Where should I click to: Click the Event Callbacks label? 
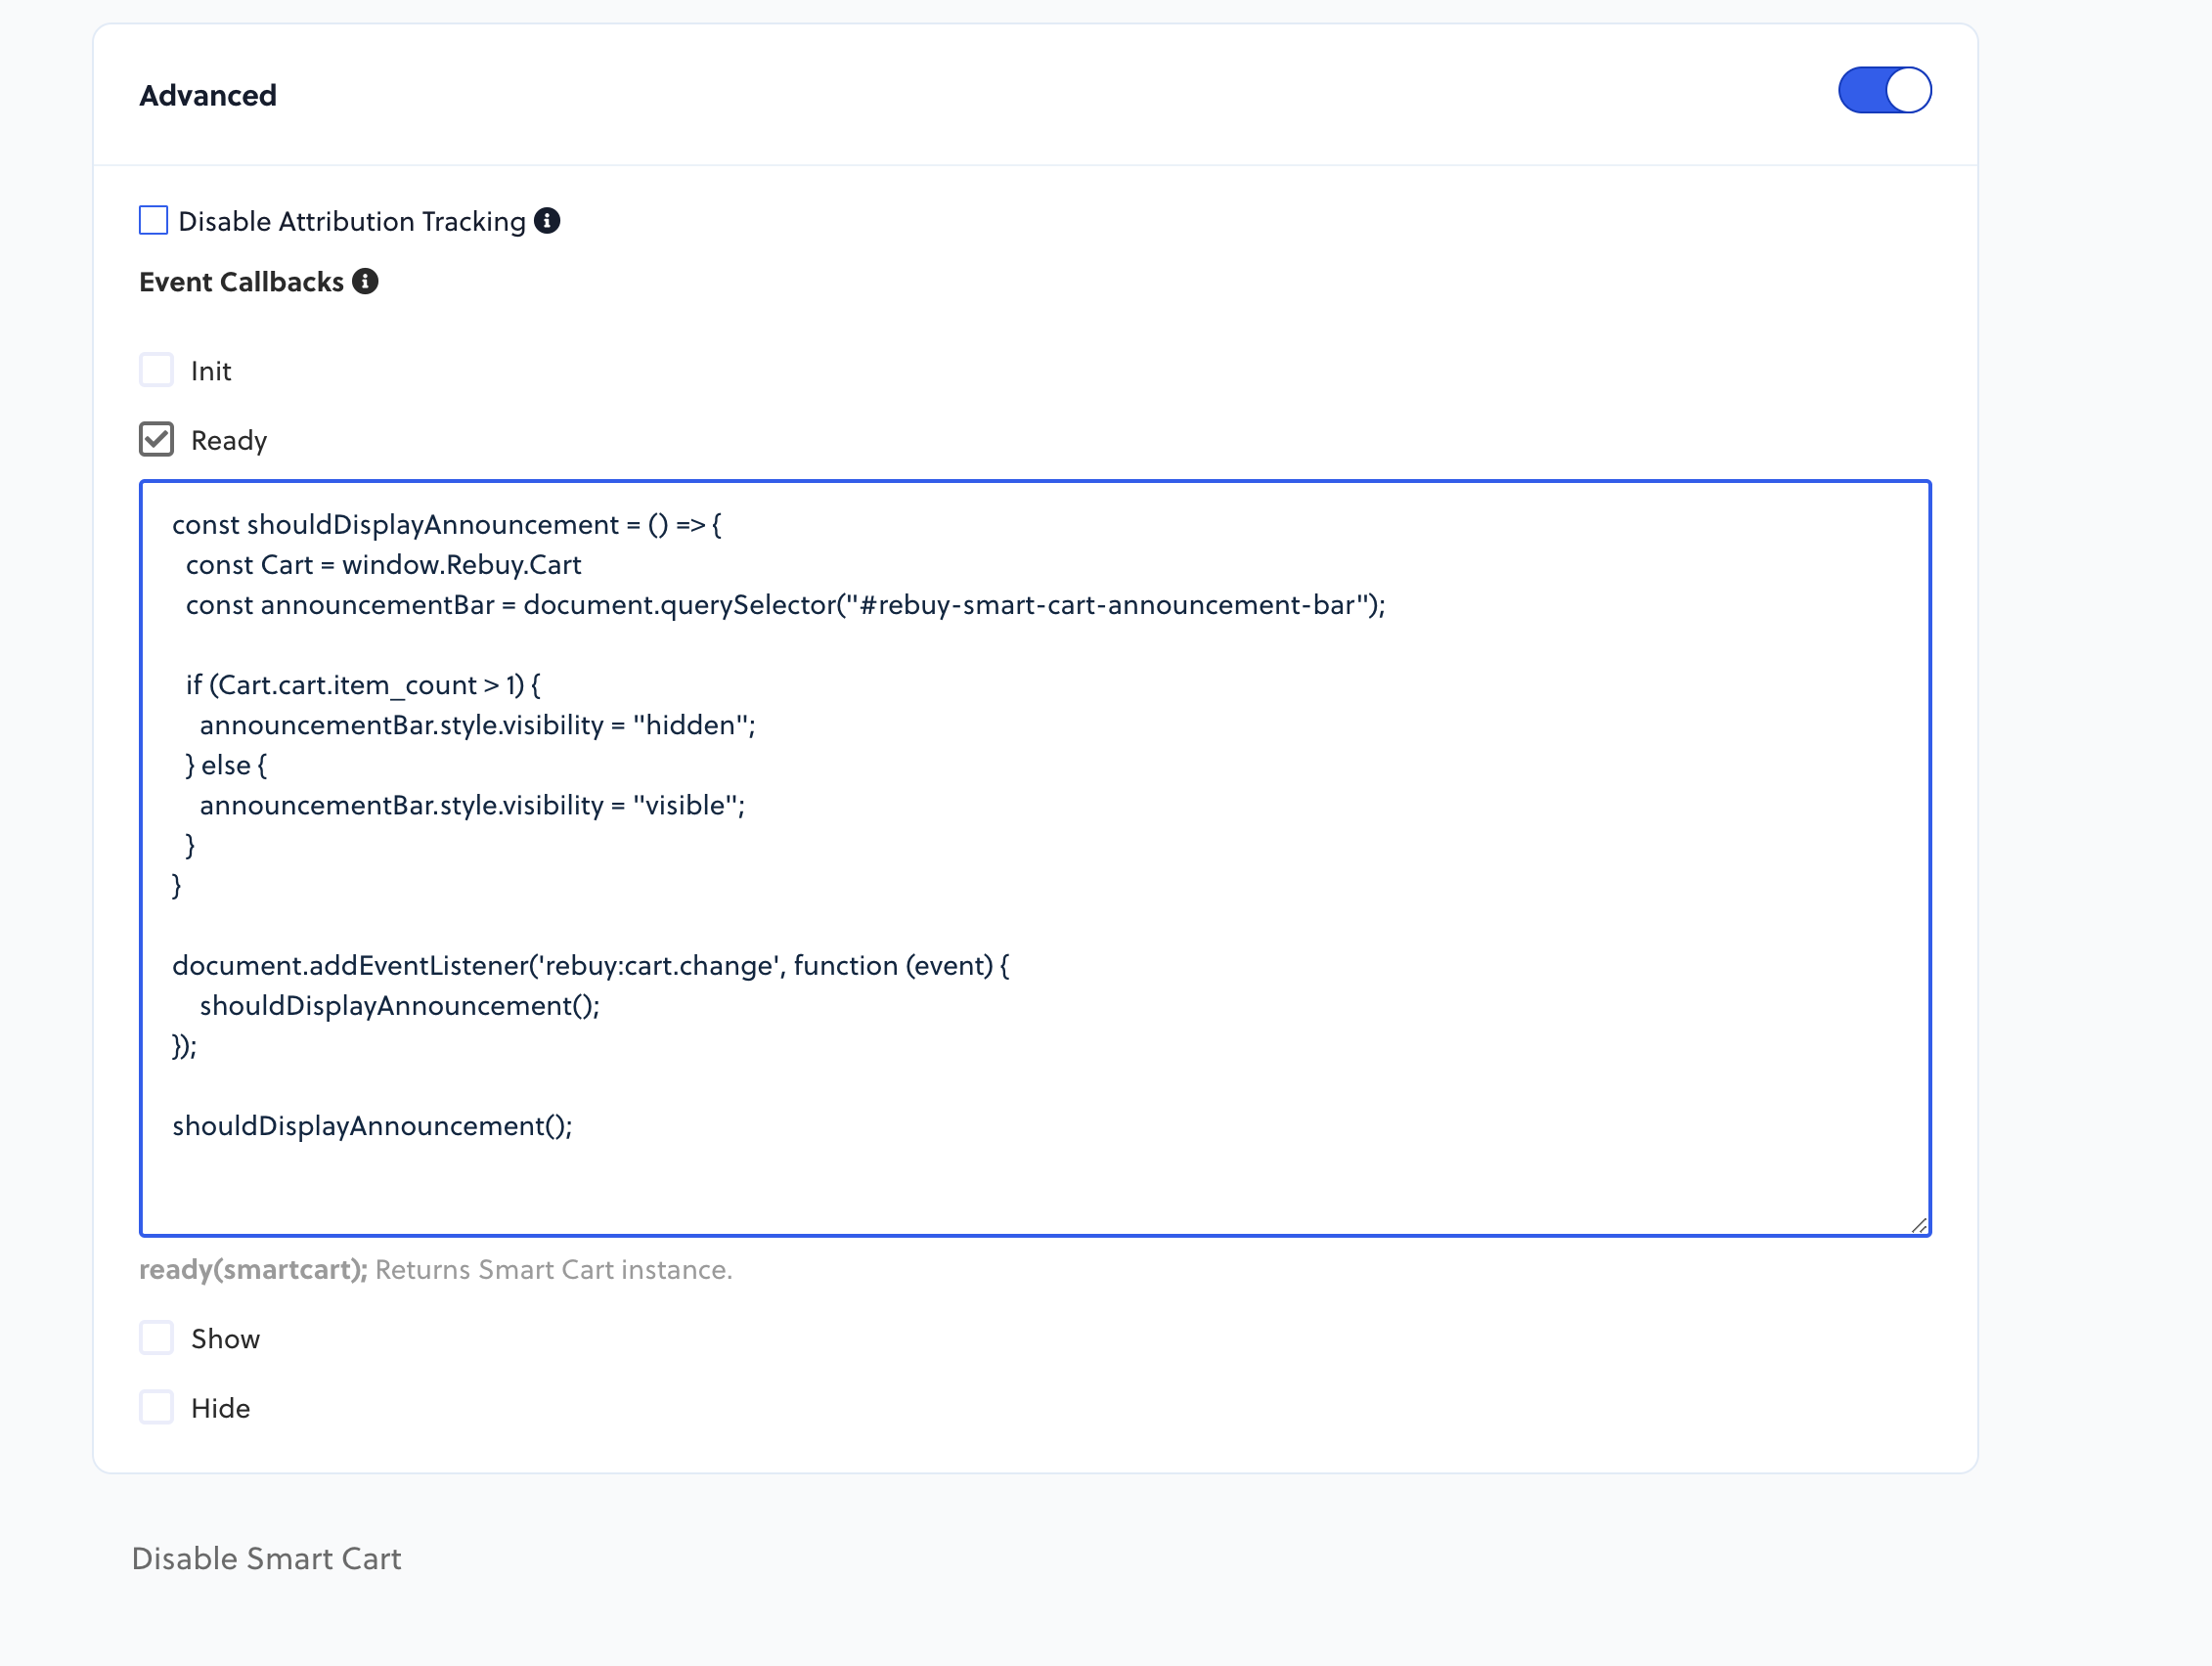241,282
